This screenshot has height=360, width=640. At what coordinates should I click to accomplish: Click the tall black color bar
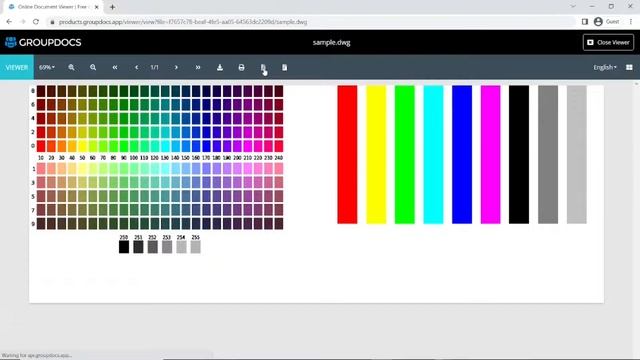click(x=519, y=155)
